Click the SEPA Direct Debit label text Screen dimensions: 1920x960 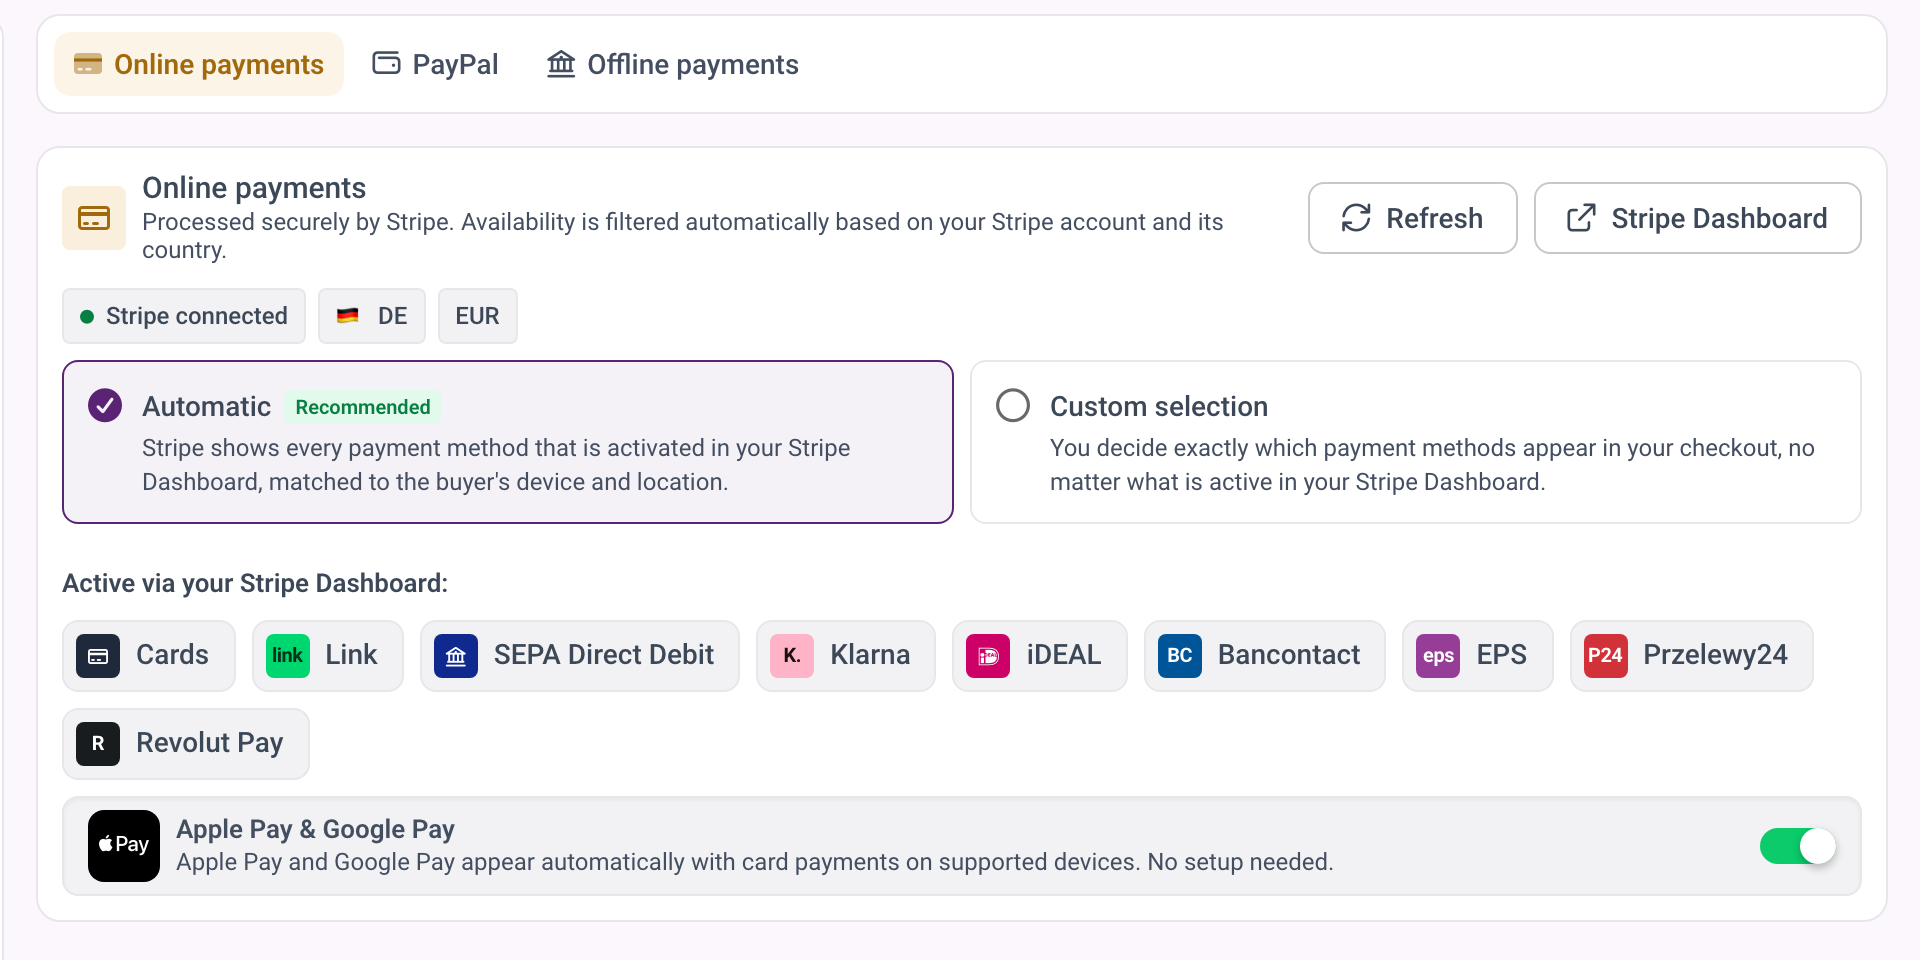604,655
